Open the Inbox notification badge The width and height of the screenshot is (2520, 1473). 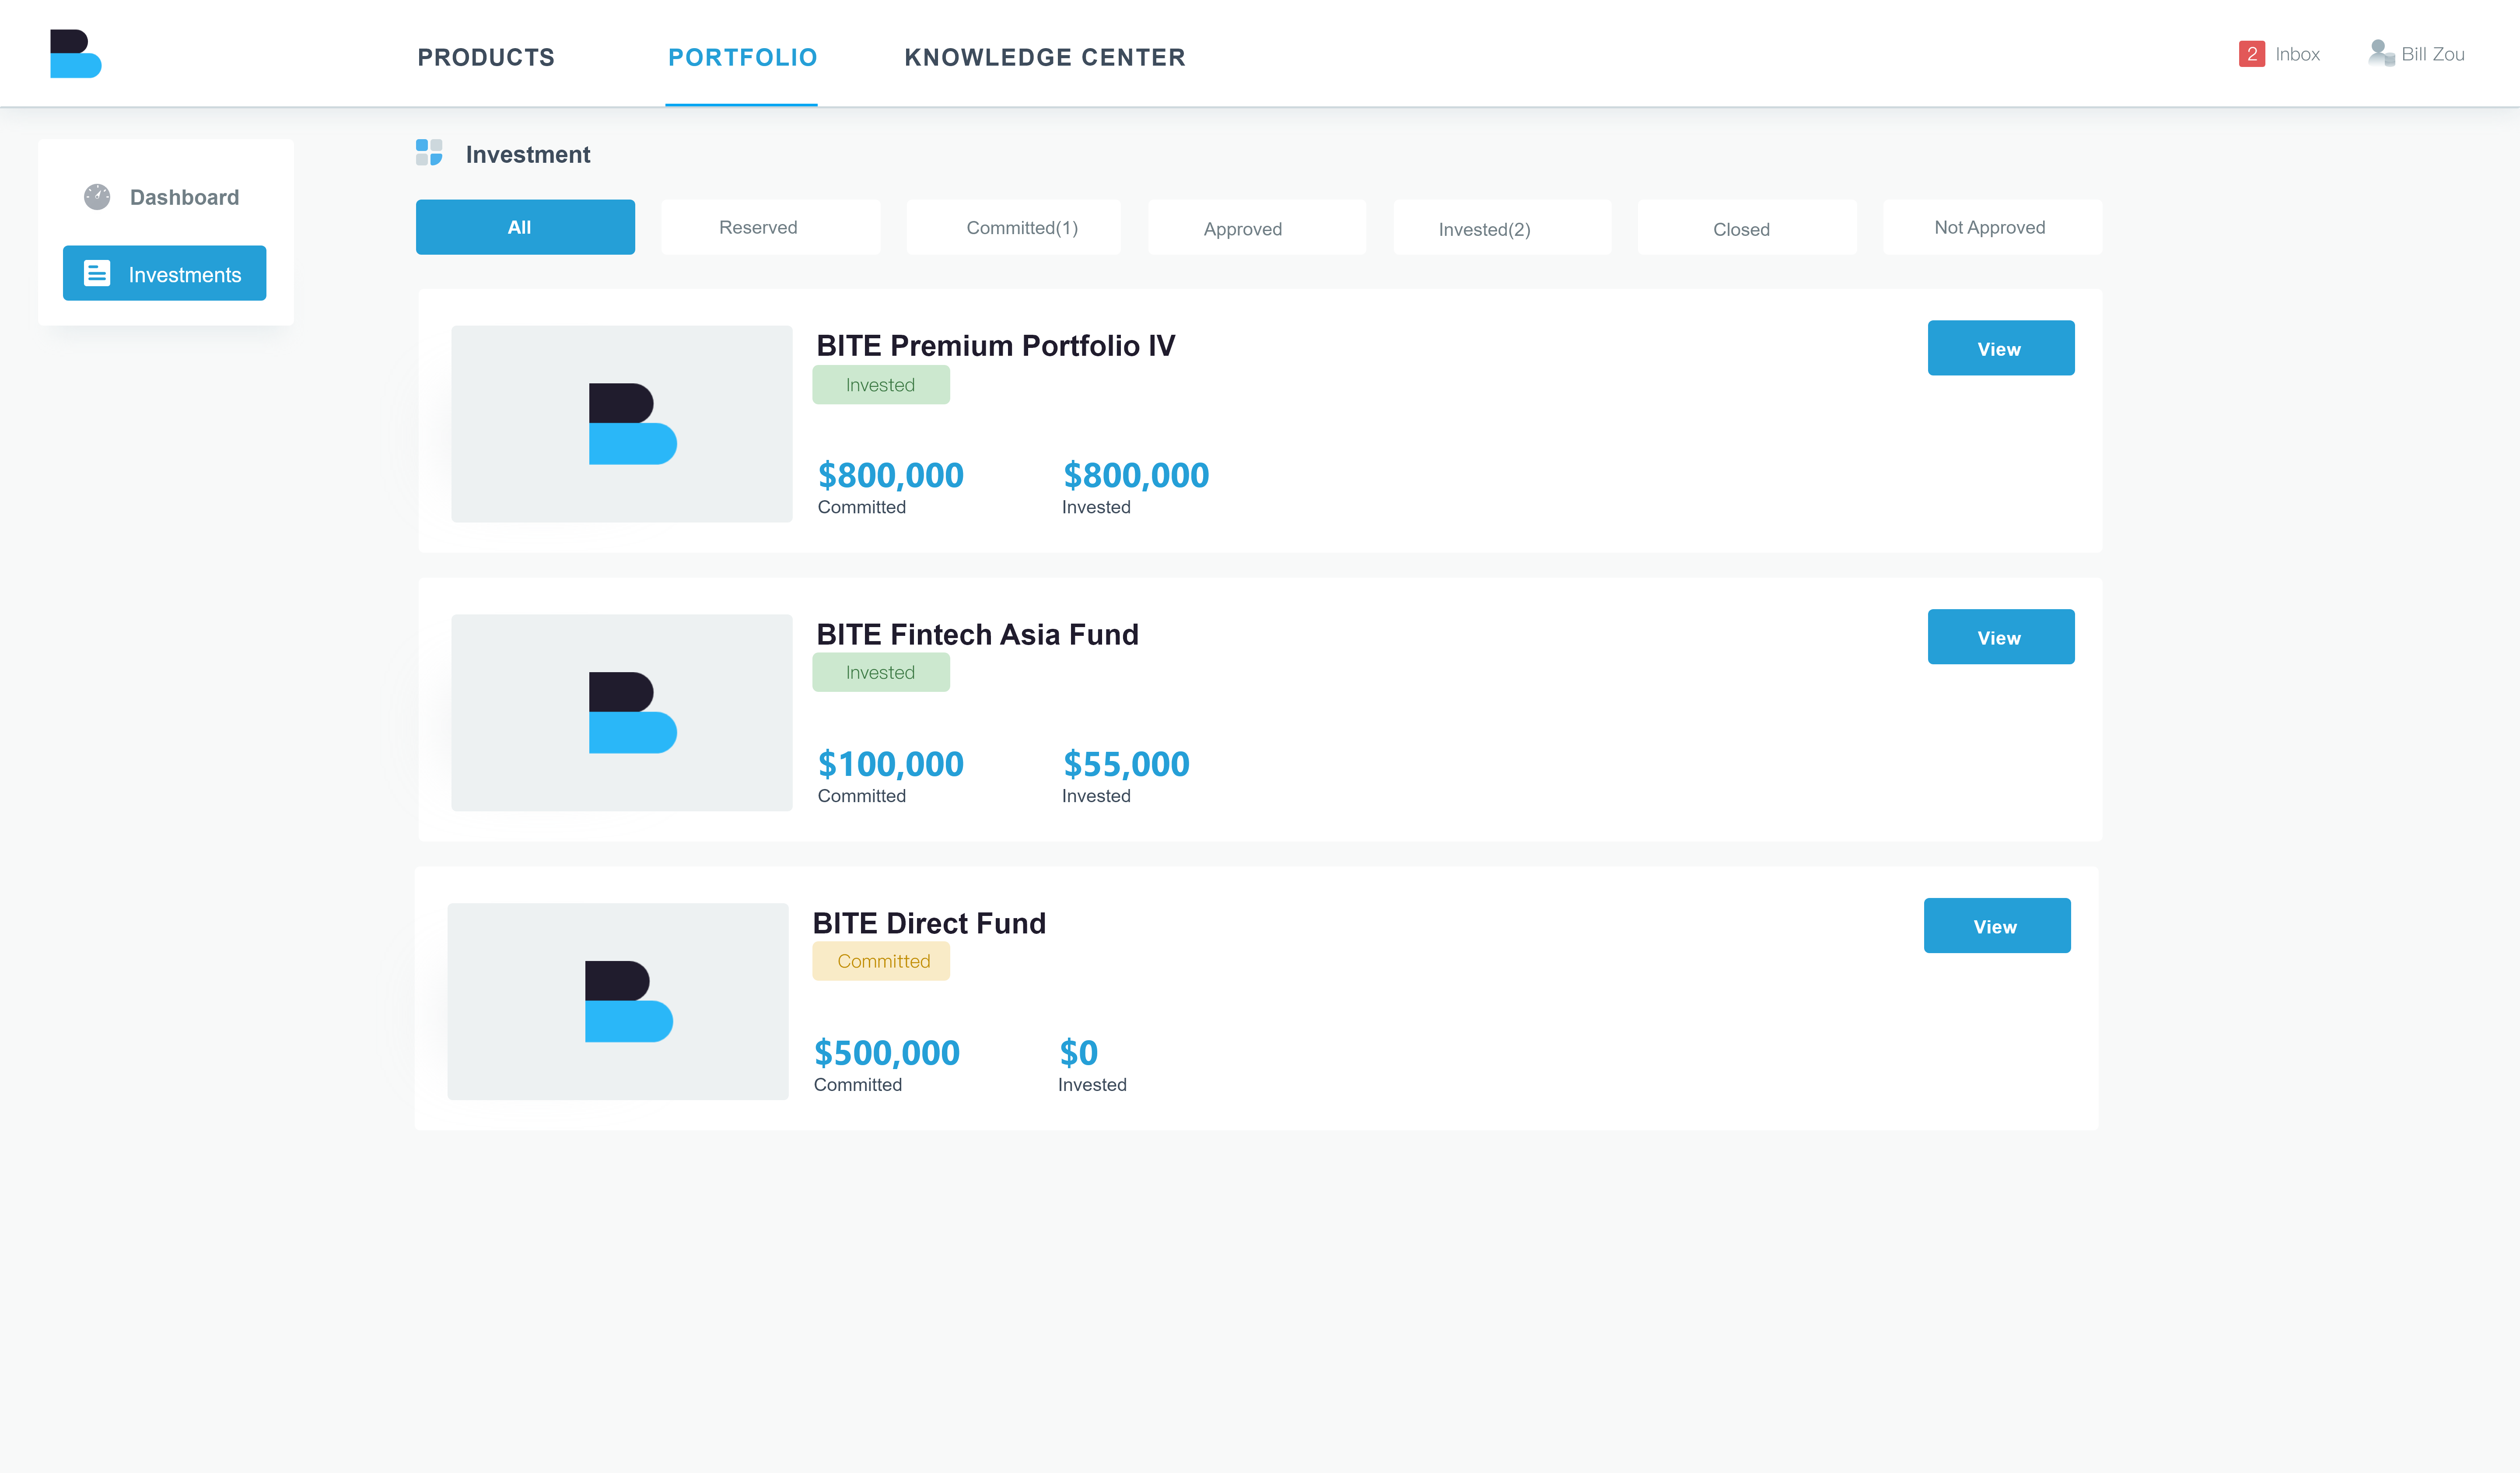click(x=2251, y=54)
